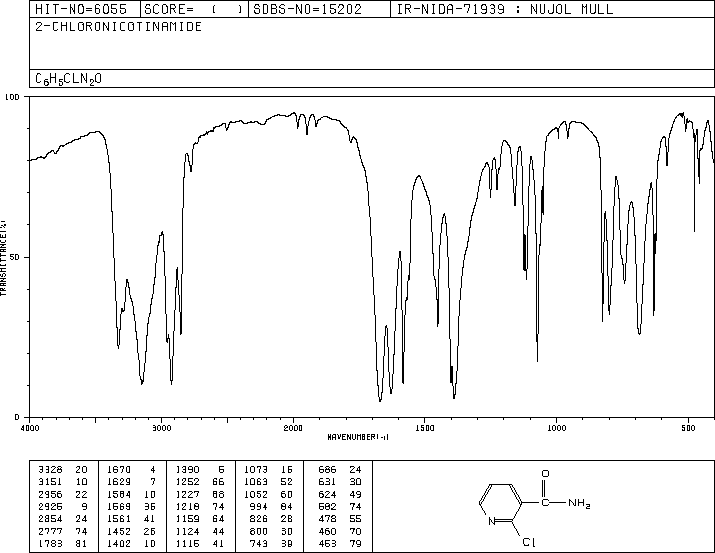Viewport: 715px width, 553px height.
Task: Select the IR-NIDA-71939 NUJOL MULL label
Action: coord(505,9)
